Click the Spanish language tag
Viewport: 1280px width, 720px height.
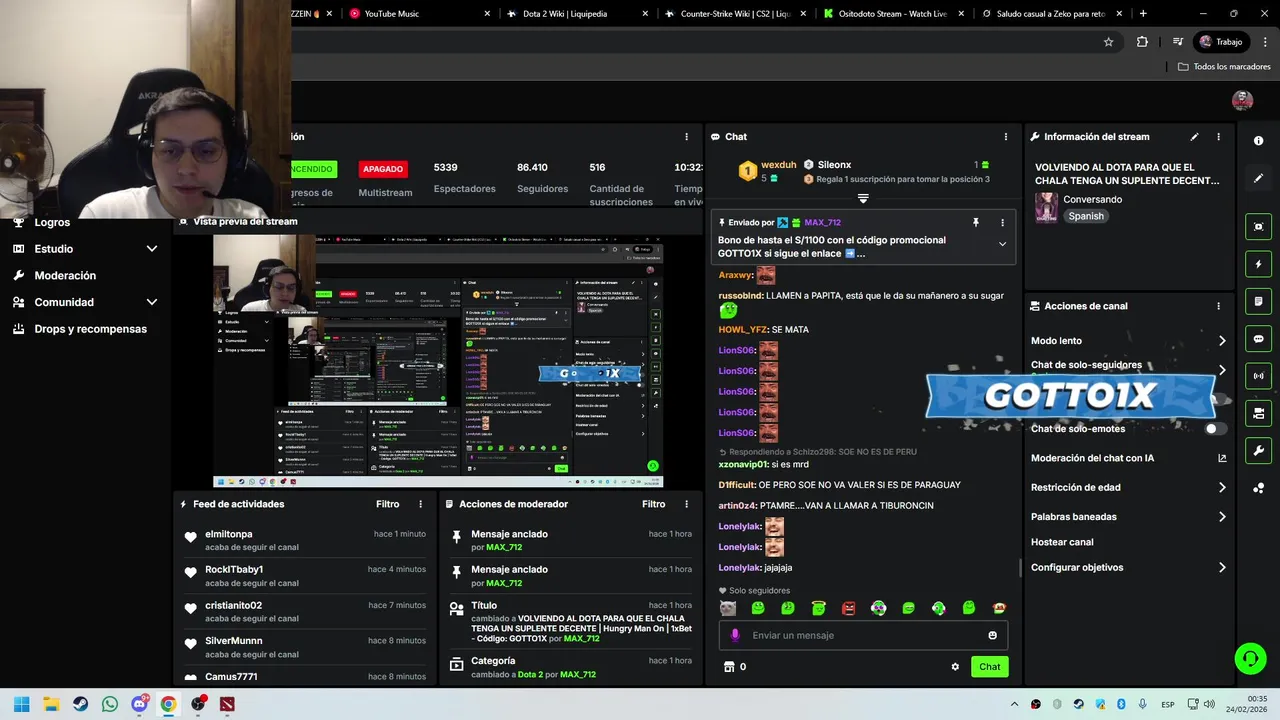click(x=1086, y=216)
